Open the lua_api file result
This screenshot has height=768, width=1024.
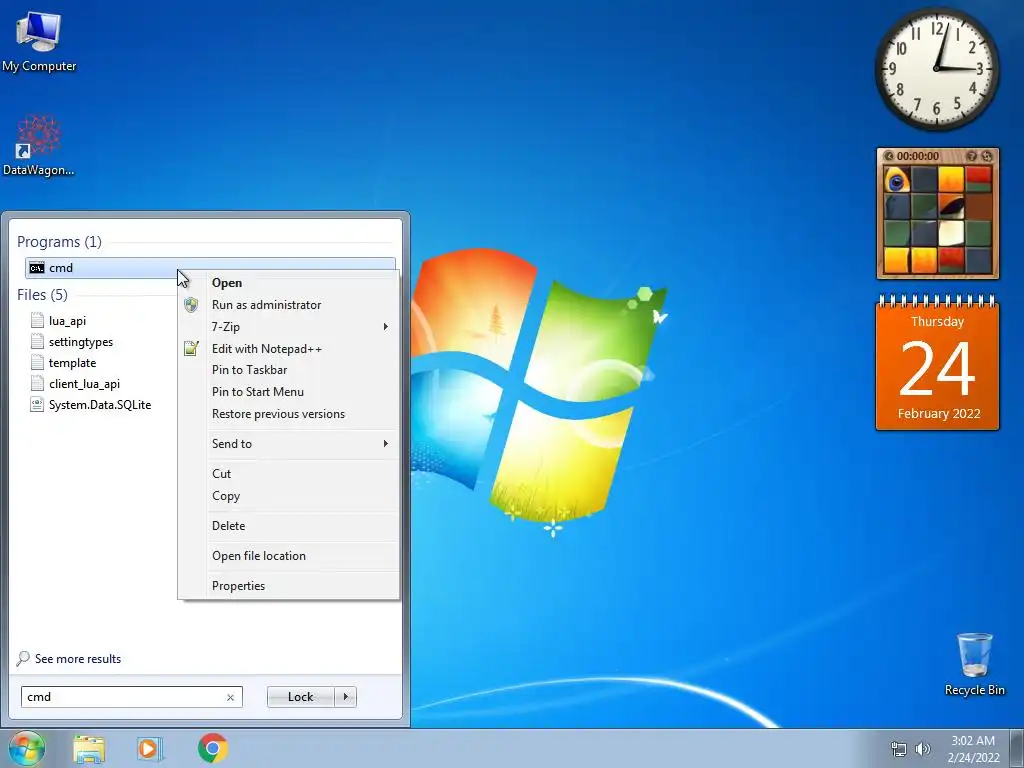tap(59, 321)
